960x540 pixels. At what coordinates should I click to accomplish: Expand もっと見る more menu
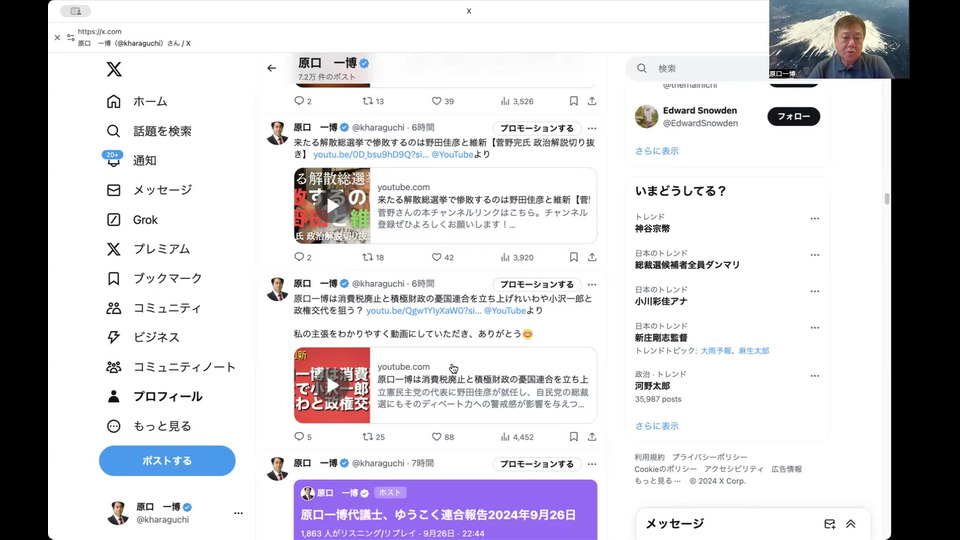149,426
